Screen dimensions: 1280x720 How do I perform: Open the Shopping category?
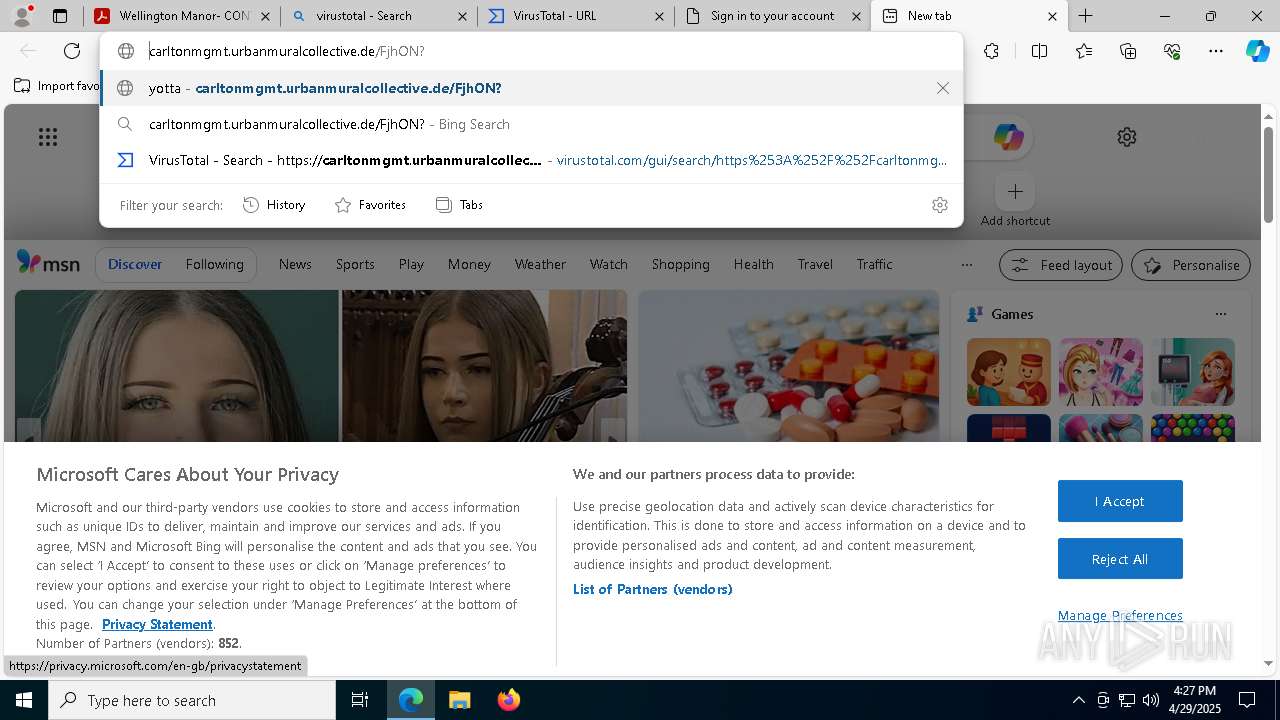pyautogui.click(x=680, y=264)
